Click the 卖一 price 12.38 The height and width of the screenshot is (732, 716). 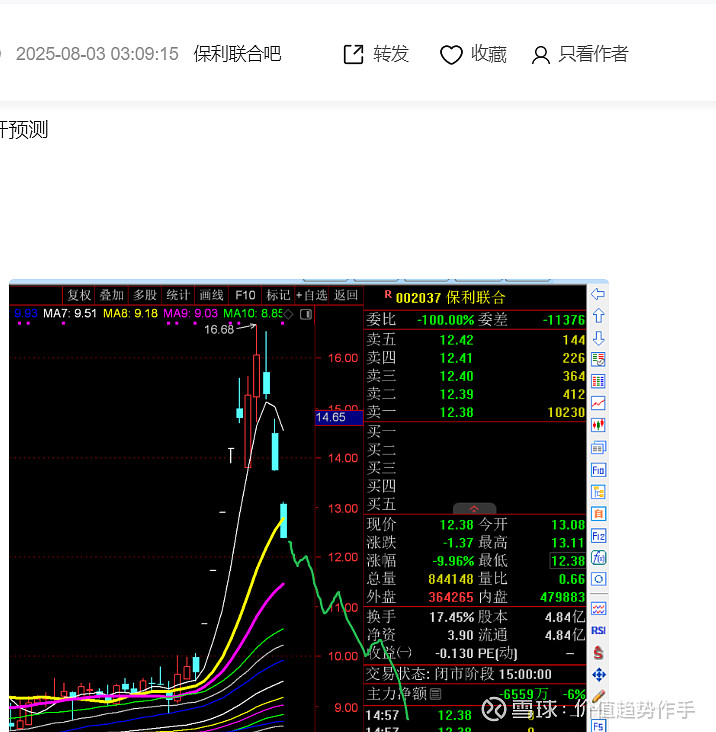pos(456,413)
